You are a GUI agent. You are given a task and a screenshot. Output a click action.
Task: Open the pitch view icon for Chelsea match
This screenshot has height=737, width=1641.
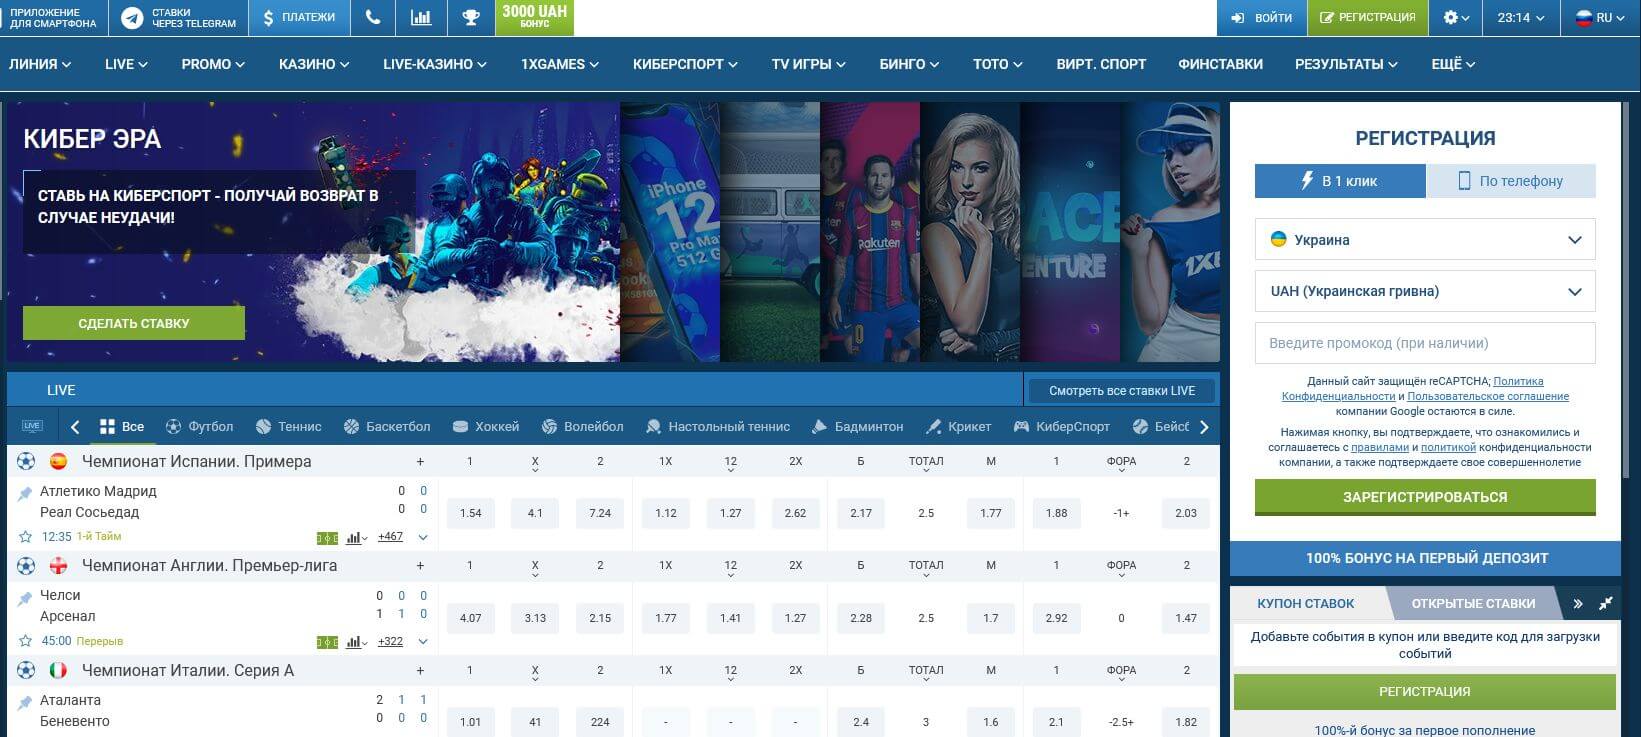pos(327,642)
